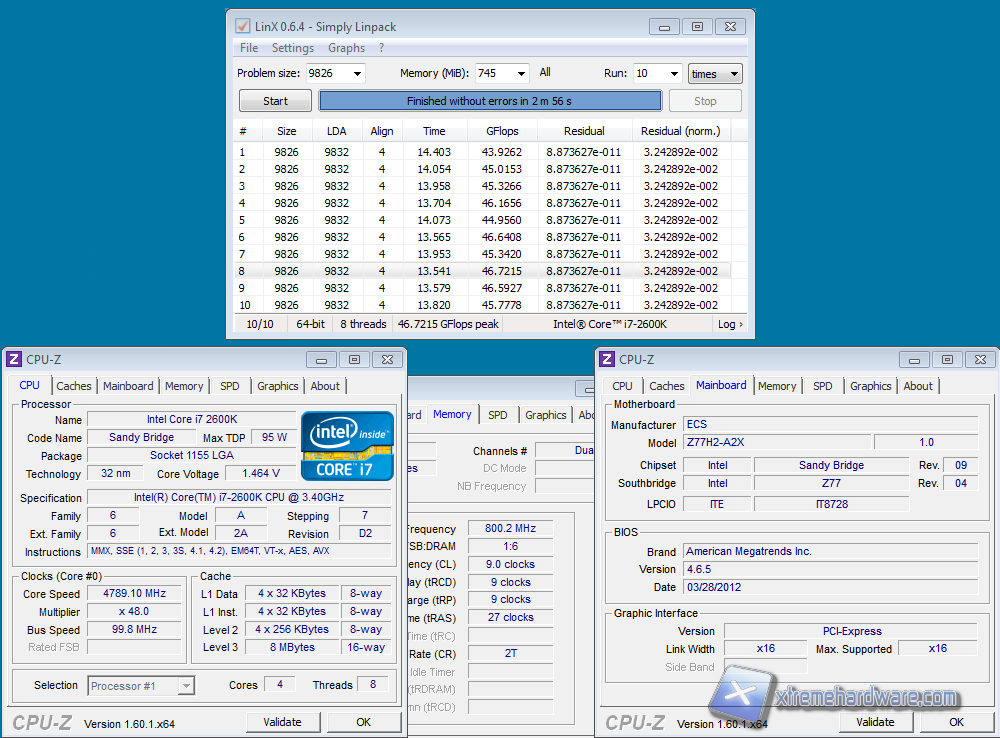Switch to SPD tab in right CPU-Z window

[822, 386]
